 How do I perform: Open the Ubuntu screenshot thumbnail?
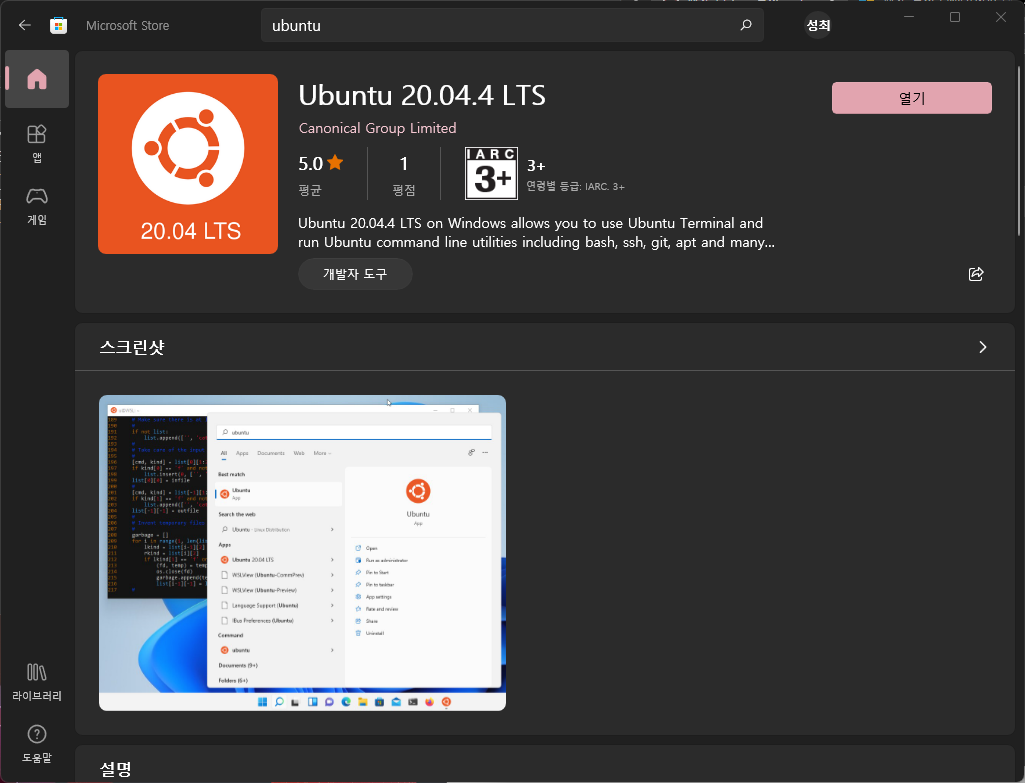click(x=302, y=553)
